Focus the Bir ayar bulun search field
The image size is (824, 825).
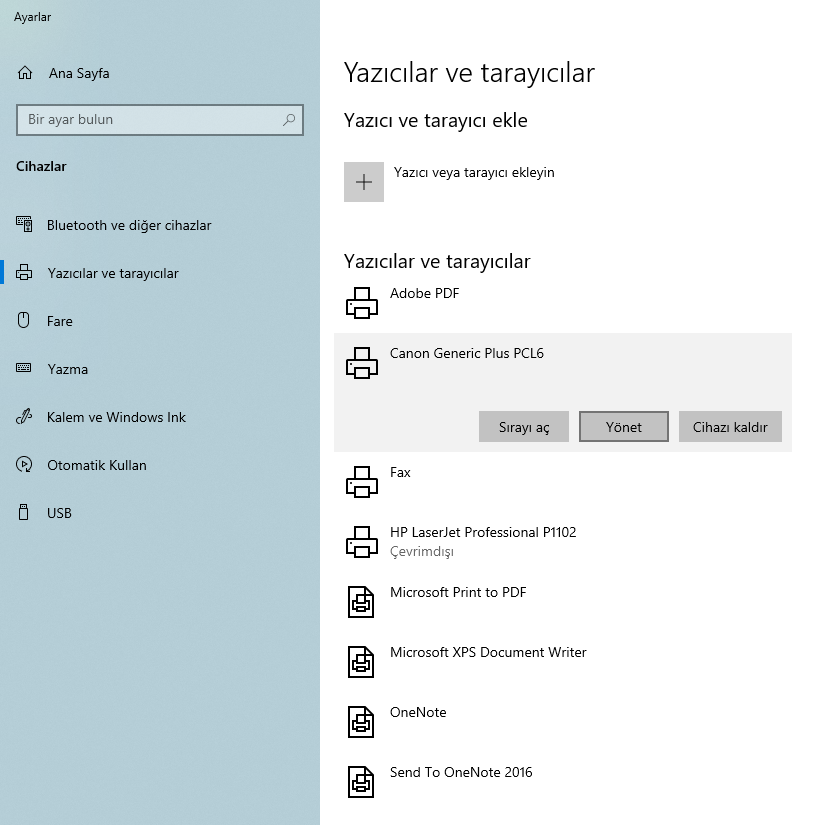160,120
